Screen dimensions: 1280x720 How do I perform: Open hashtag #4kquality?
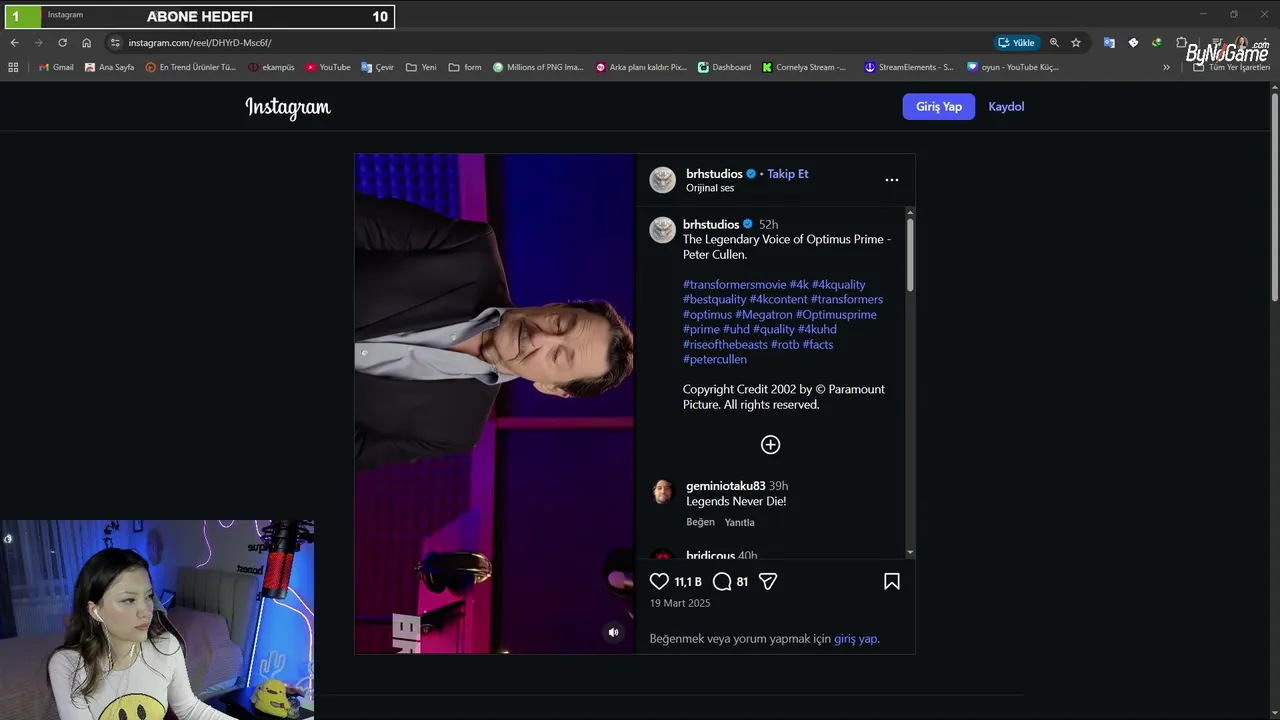click(838, 284)
